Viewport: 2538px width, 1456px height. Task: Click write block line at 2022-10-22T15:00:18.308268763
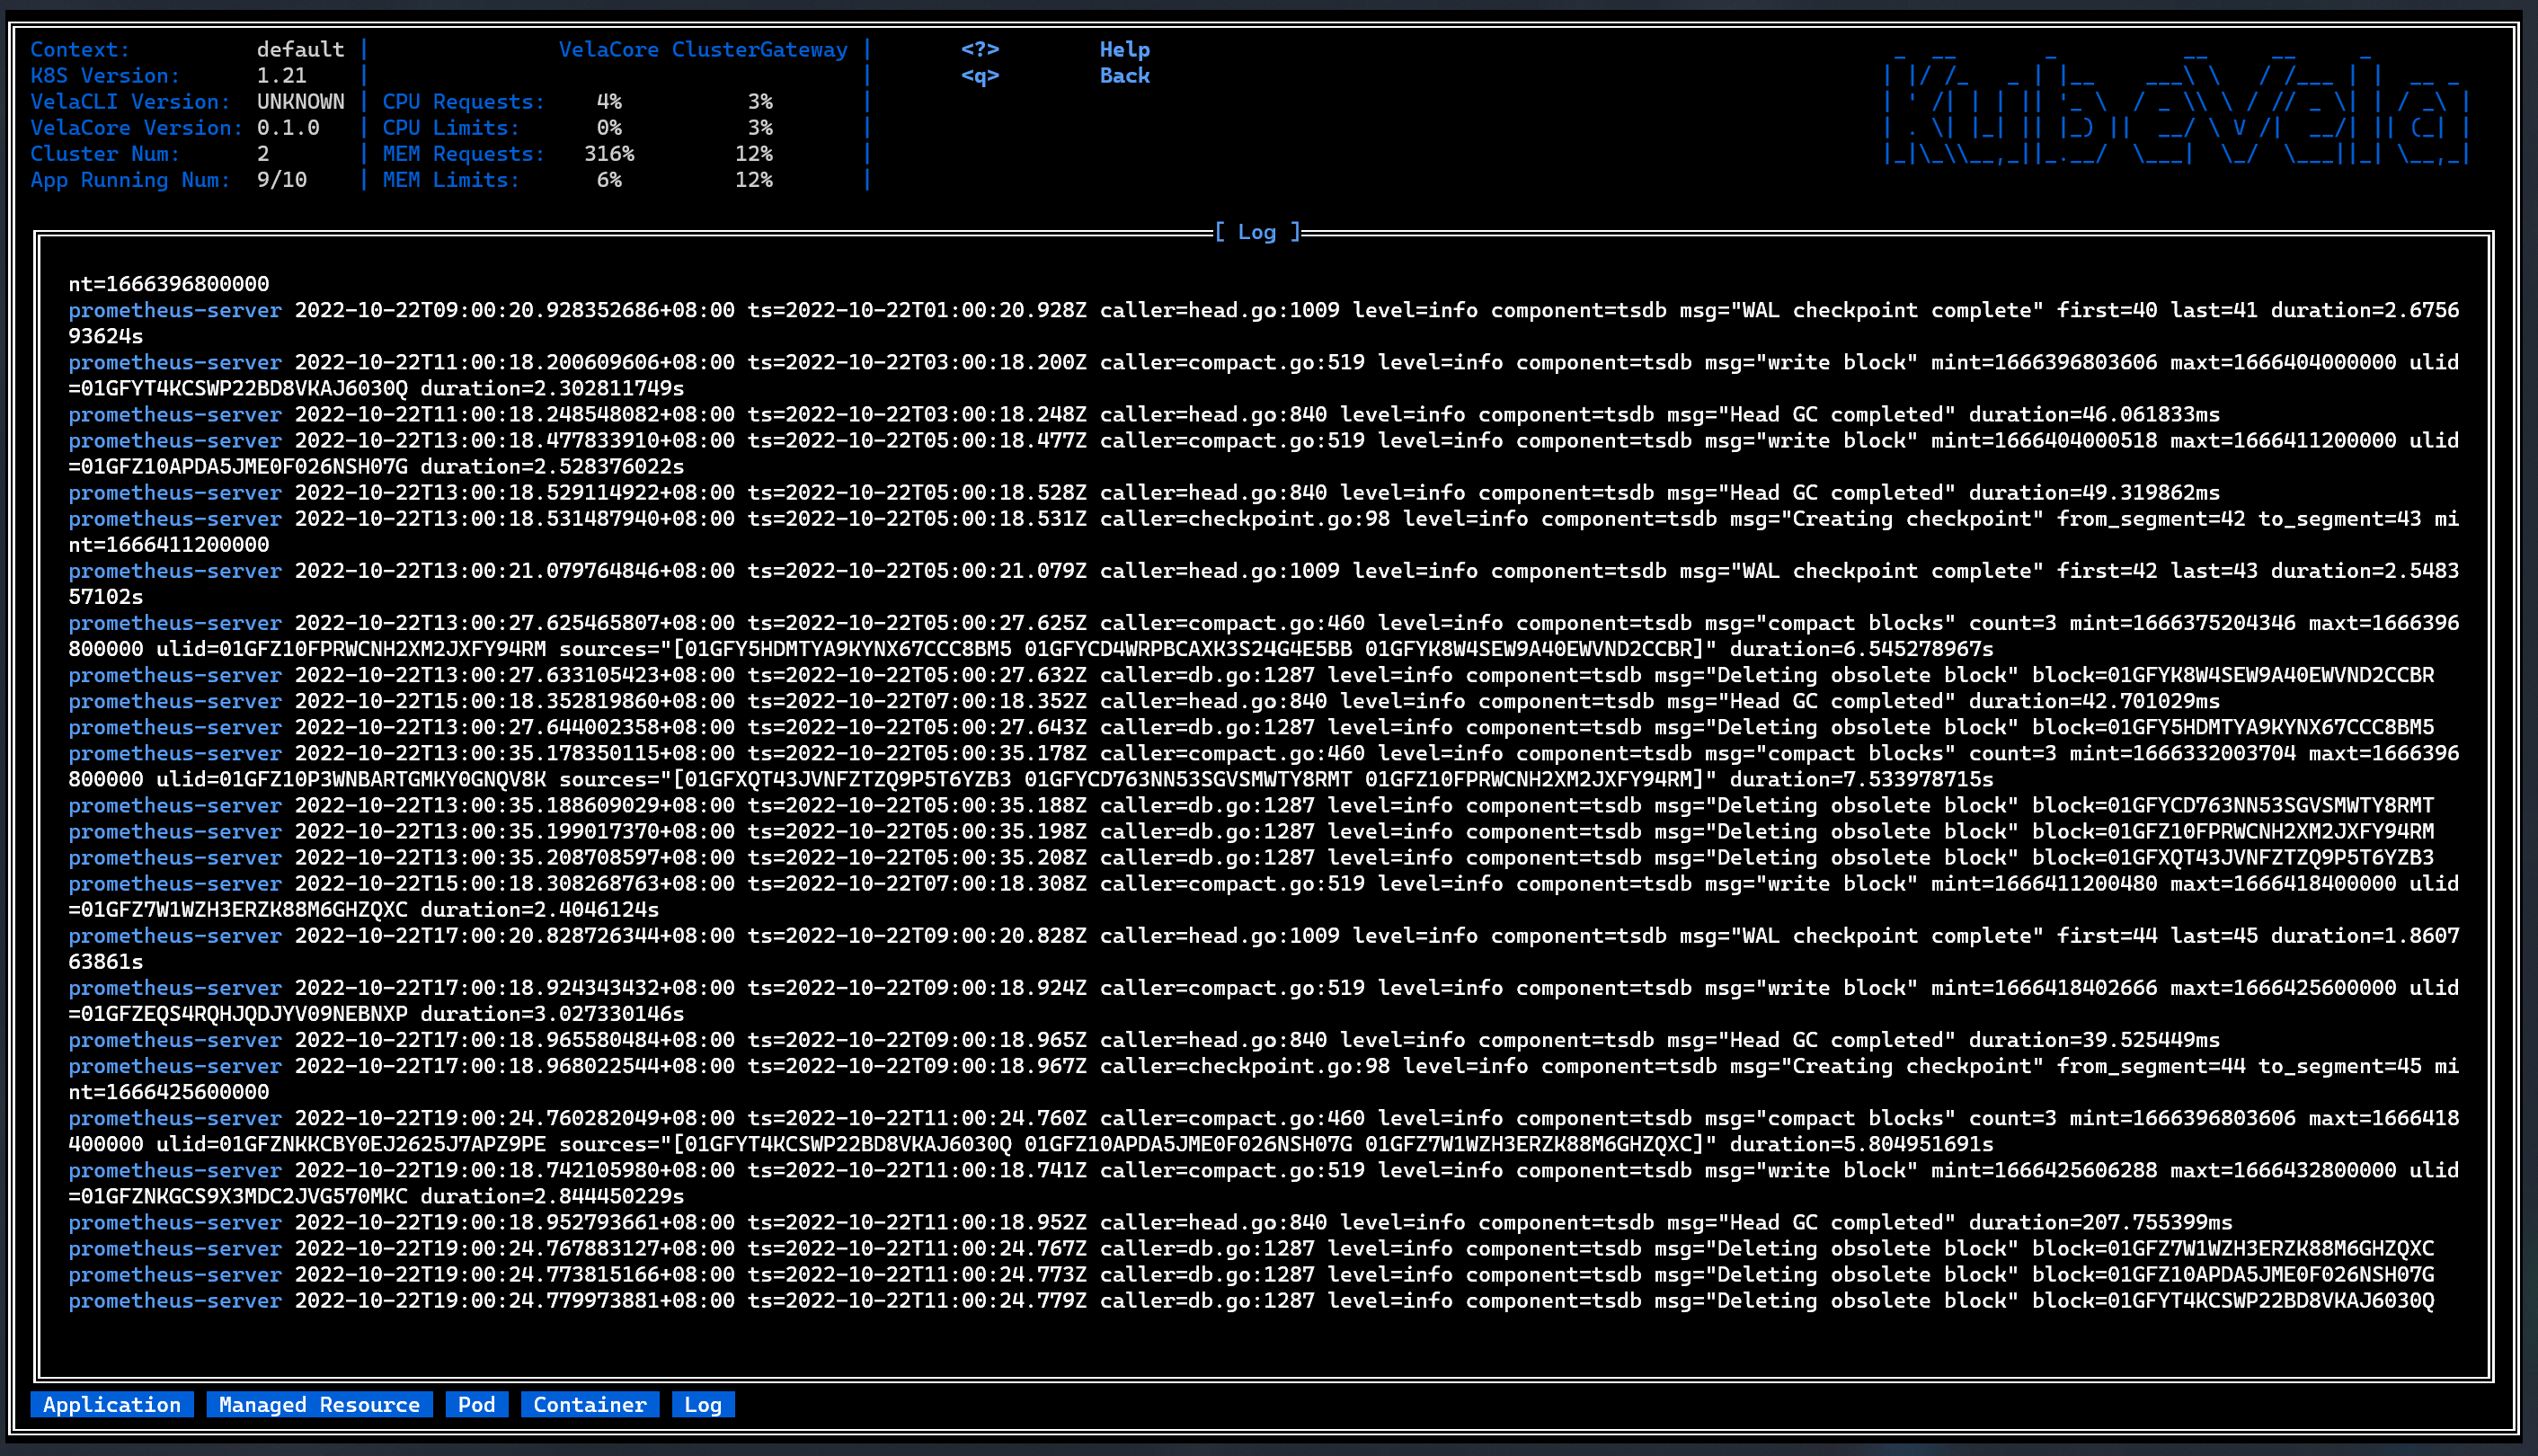[1263, 896]
